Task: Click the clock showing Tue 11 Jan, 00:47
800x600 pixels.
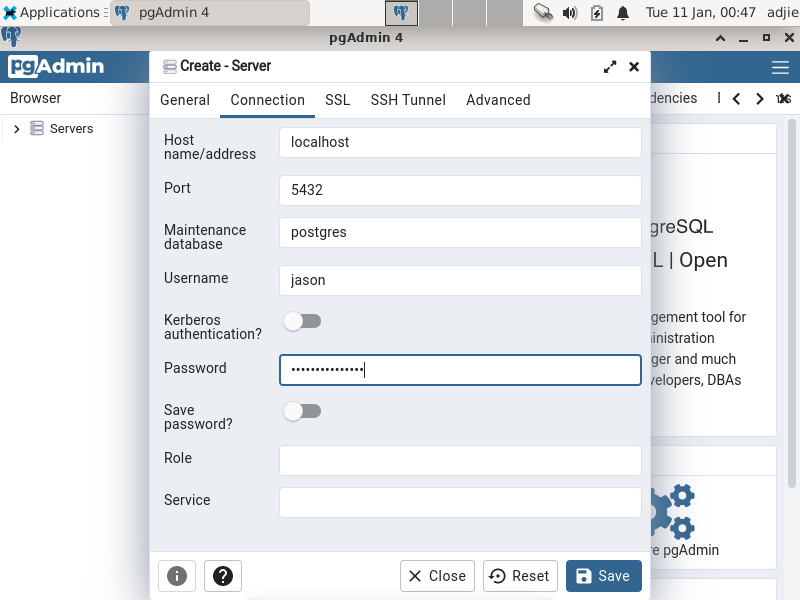Action: click(x=701, y=12)
